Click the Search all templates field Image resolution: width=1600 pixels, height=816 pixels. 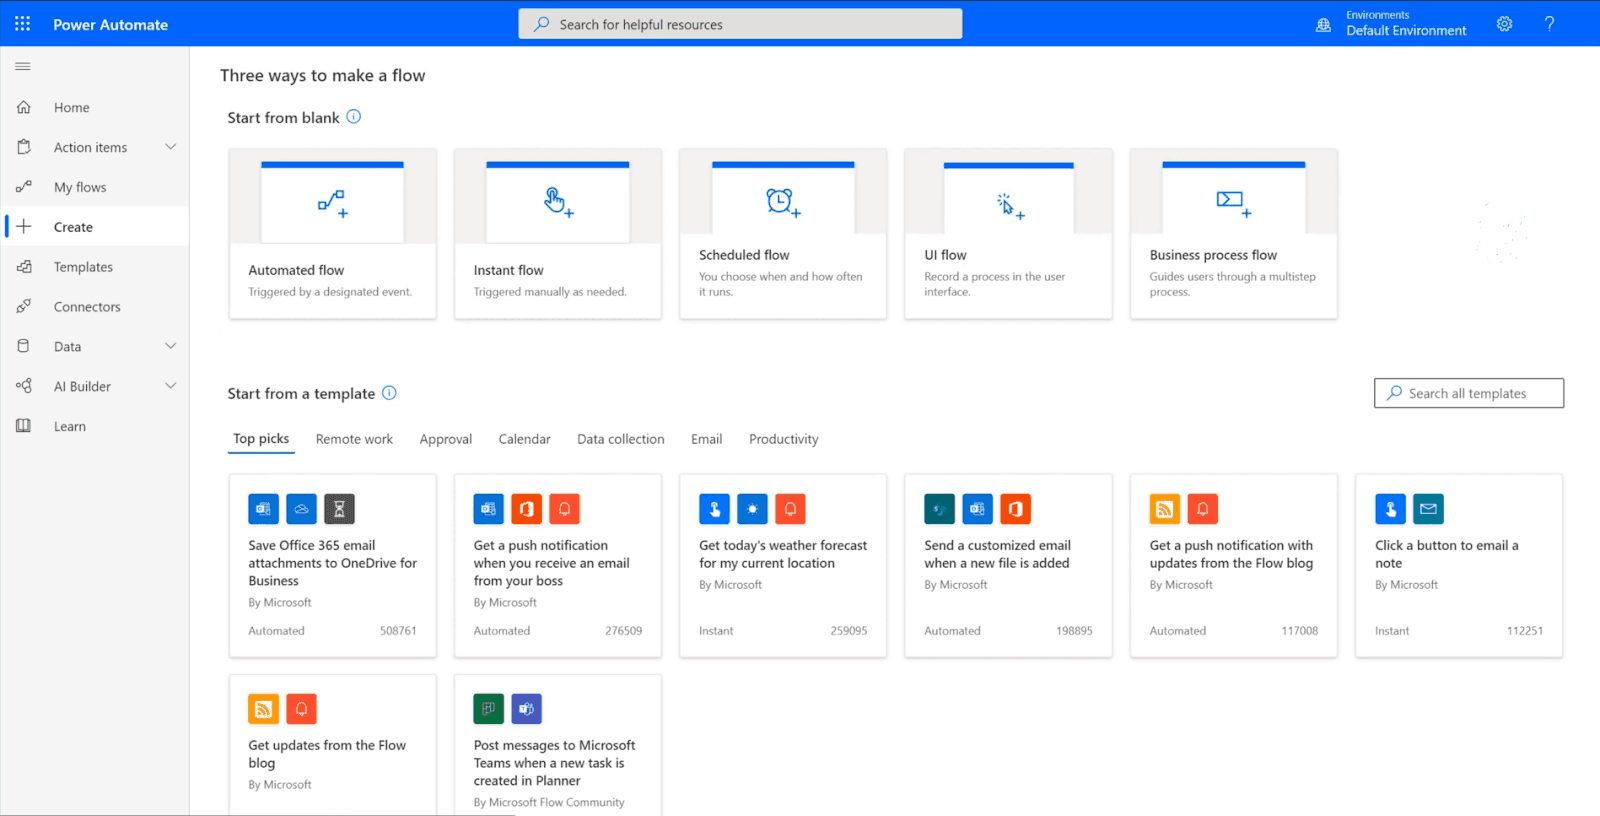1469,393
